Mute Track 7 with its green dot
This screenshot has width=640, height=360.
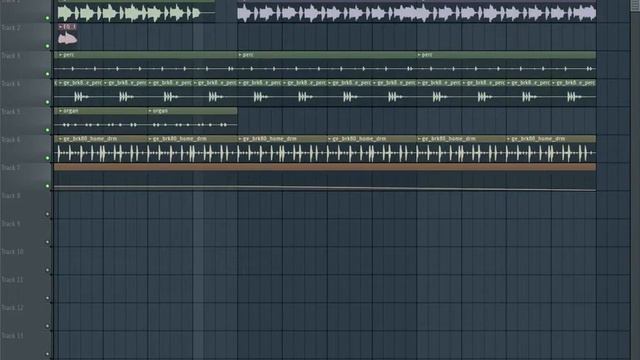[x=47, y=186]
